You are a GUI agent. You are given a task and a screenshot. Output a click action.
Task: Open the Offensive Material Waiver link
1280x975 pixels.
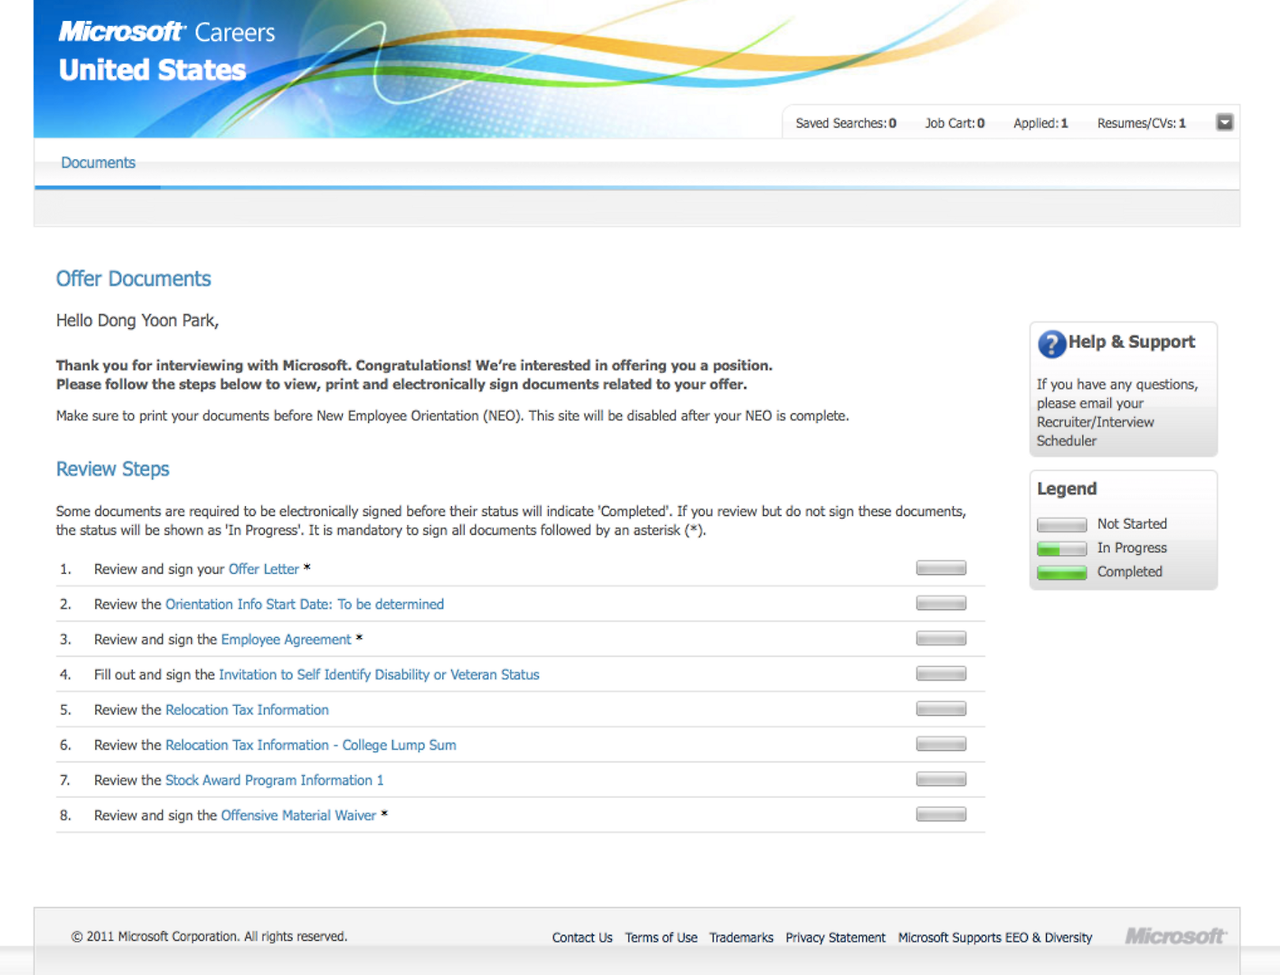pos(299,816)
